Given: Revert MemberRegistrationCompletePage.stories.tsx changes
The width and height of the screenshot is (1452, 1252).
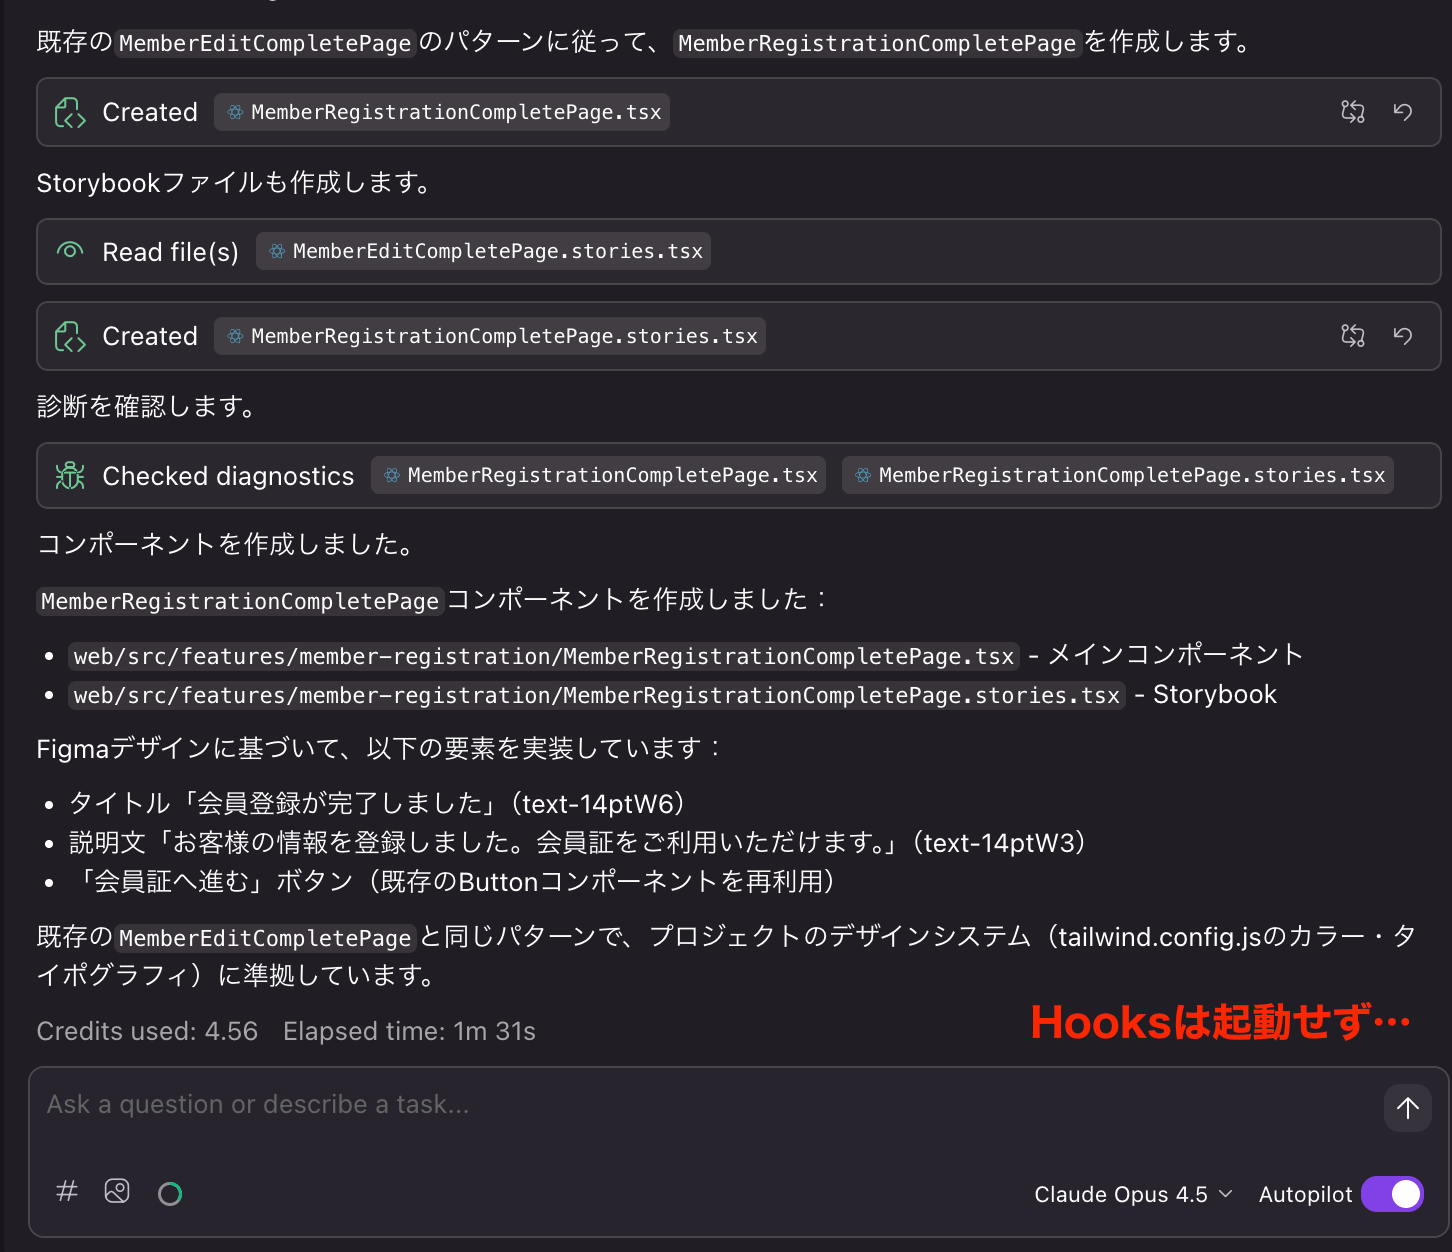Looking at the screenshot, I should pos(1402,336).
